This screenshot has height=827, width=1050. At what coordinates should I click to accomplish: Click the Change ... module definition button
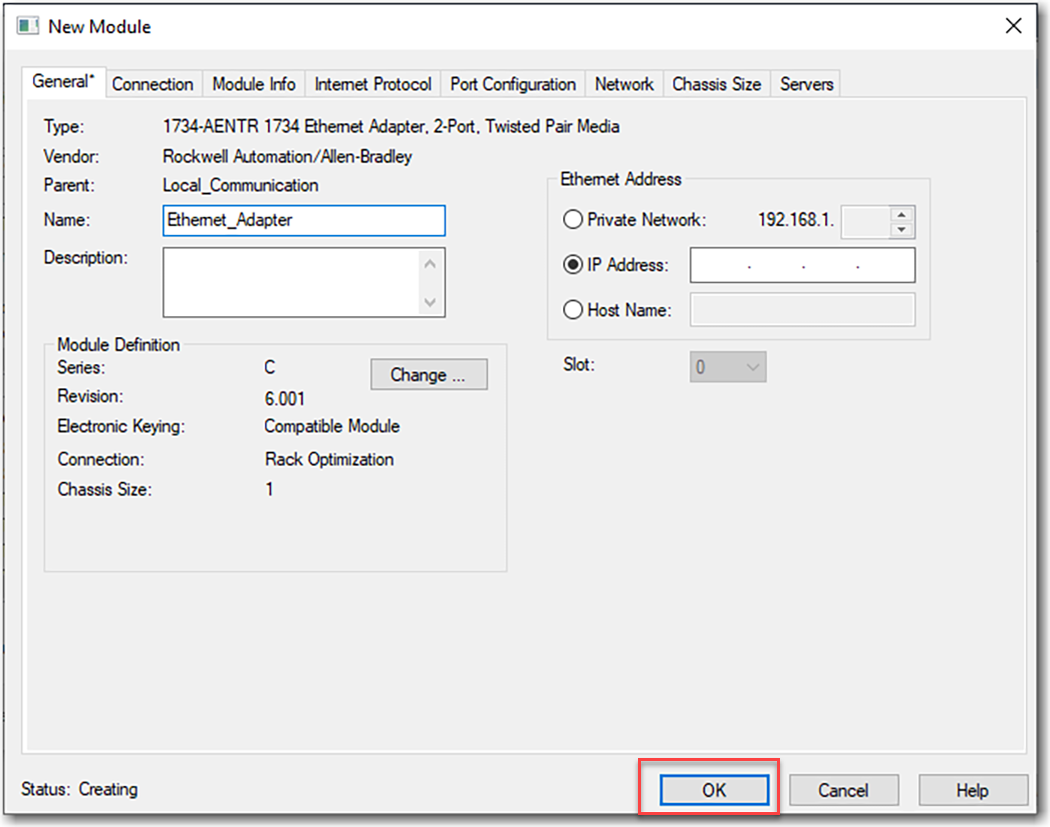coord(429,374)
